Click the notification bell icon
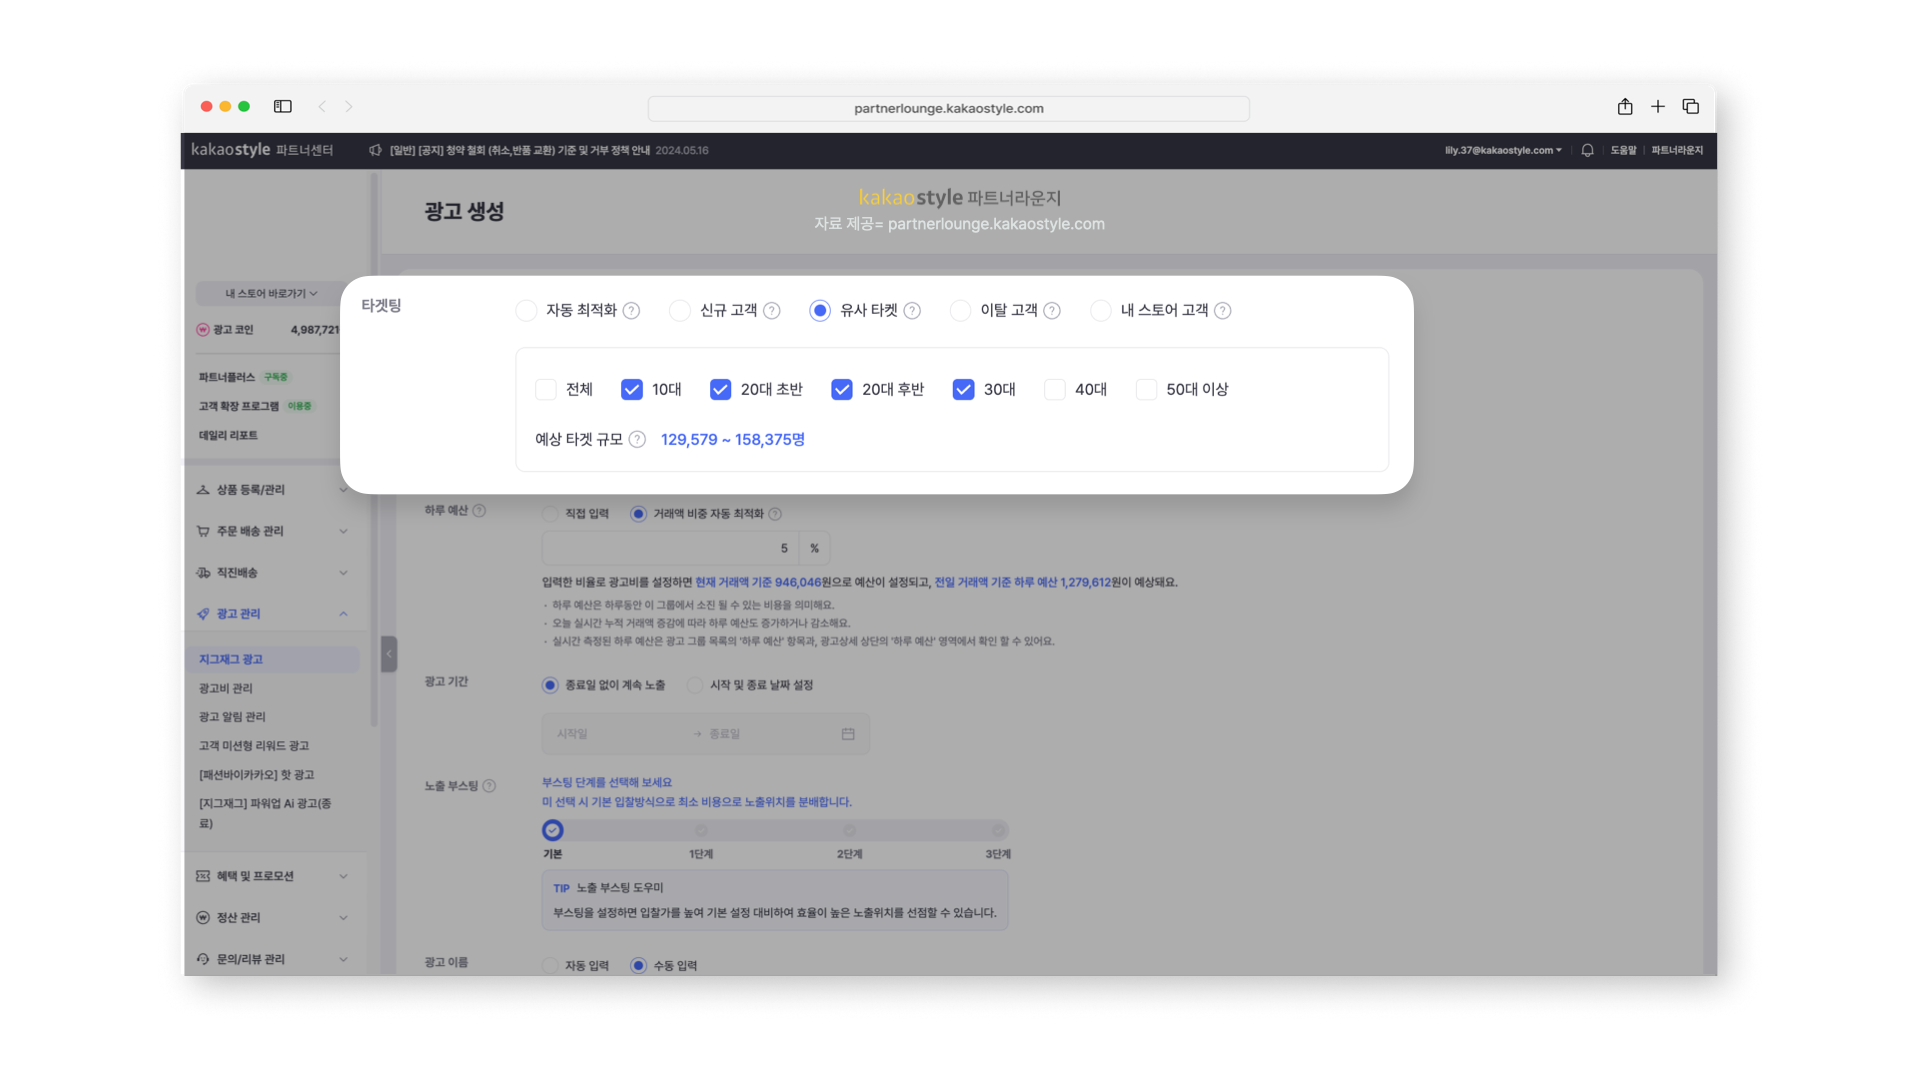1920x1080 pixels. coord(1587,150)
